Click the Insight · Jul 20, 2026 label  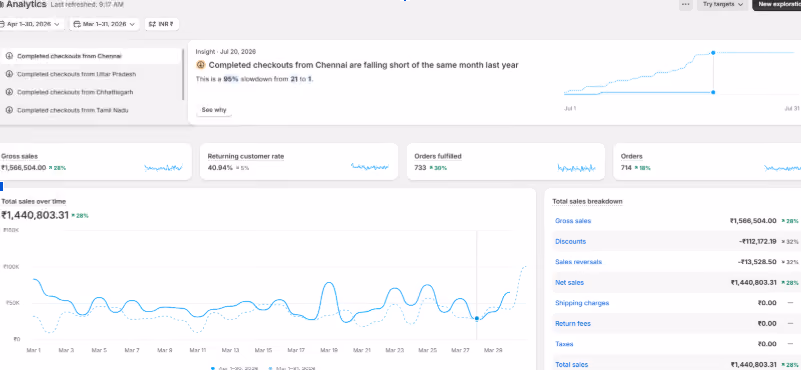[x=226, y=52]
